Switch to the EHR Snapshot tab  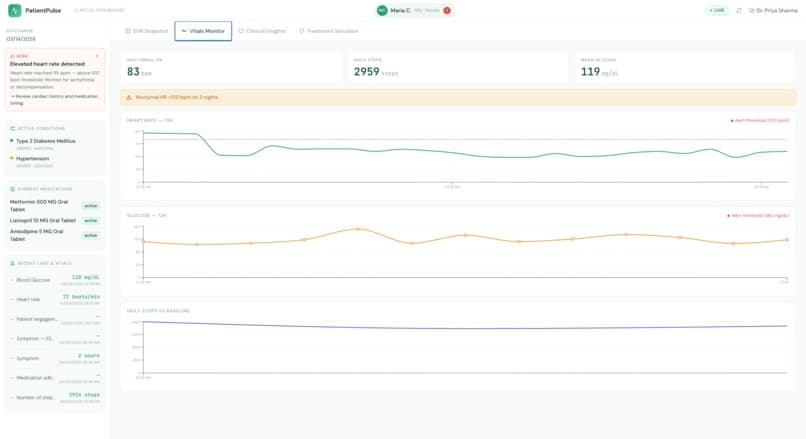[x=146, y=31]
